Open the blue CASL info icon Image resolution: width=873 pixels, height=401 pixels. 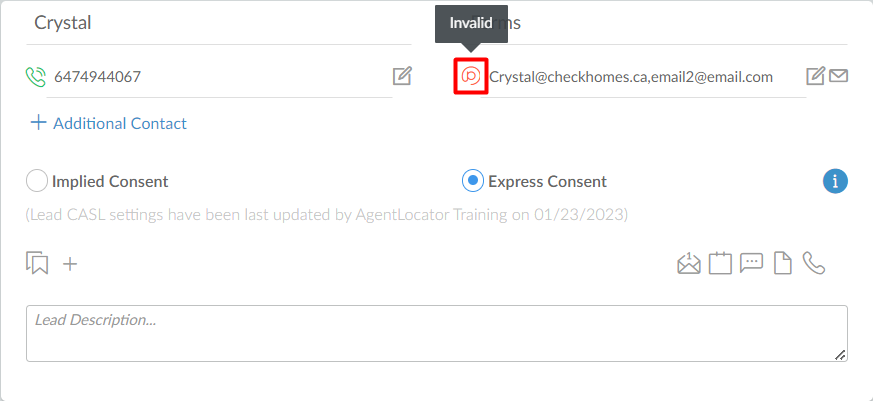pyautogui.click(x=835, y=181)
